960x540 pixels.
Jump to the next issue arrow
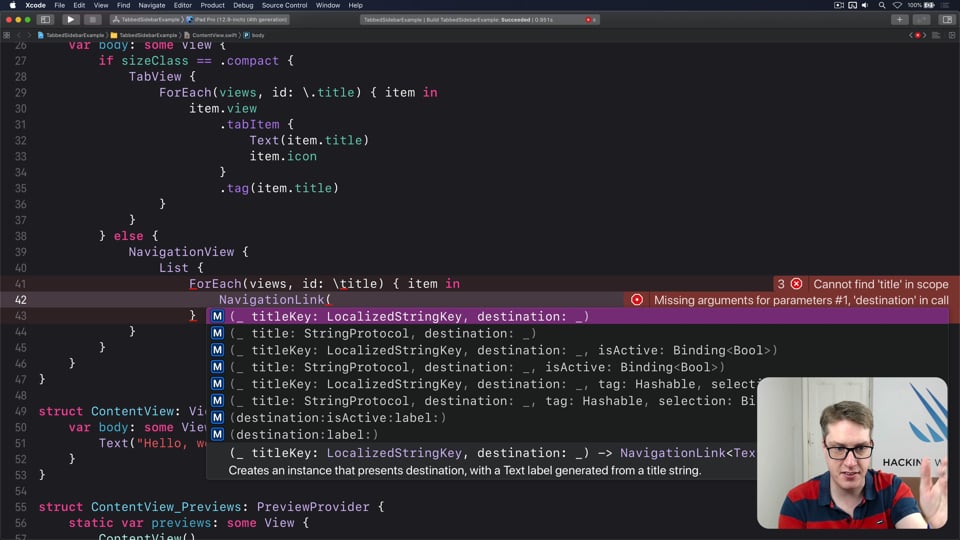pos(924,36)
